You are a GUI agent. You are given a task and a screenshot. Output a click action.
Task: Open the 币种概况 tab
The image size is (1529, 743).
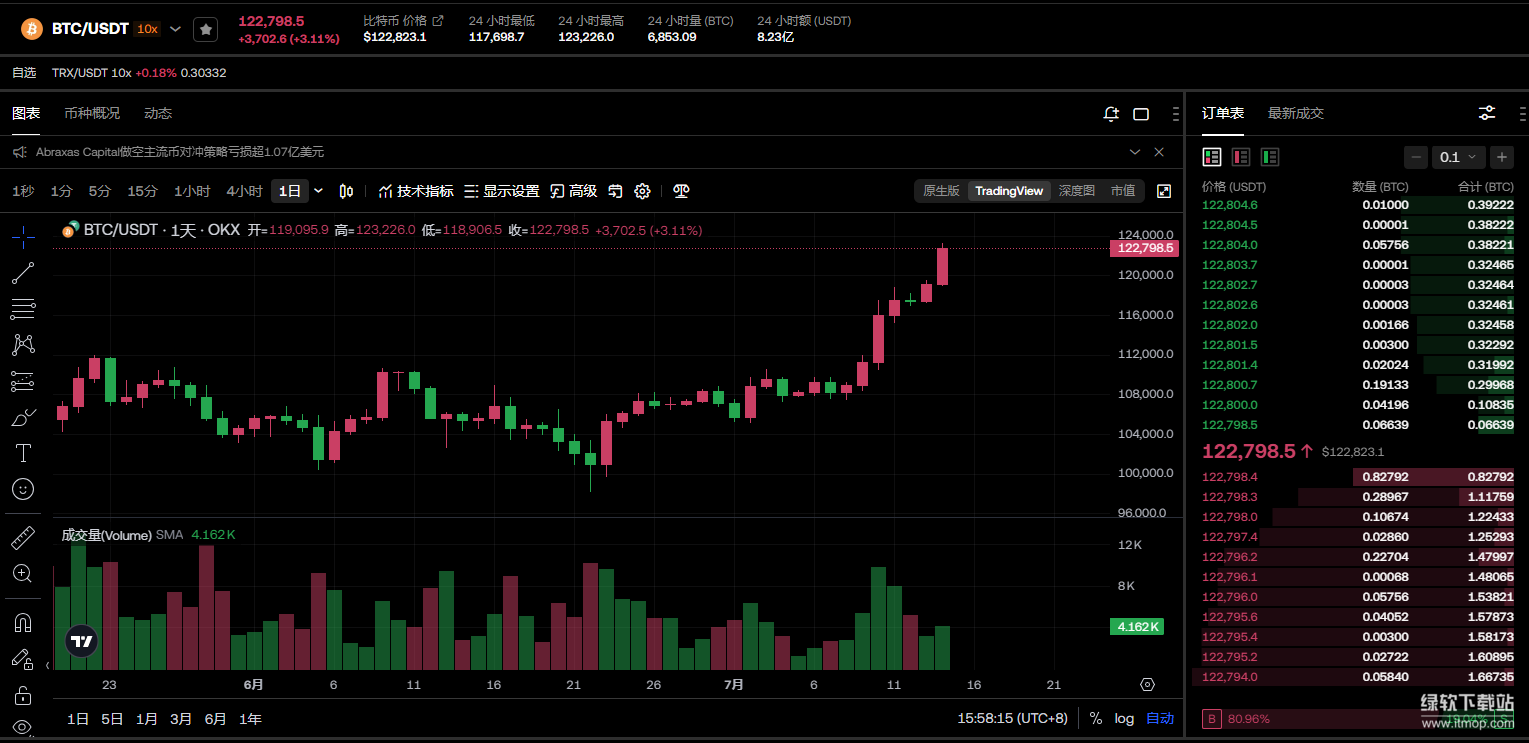92,113
